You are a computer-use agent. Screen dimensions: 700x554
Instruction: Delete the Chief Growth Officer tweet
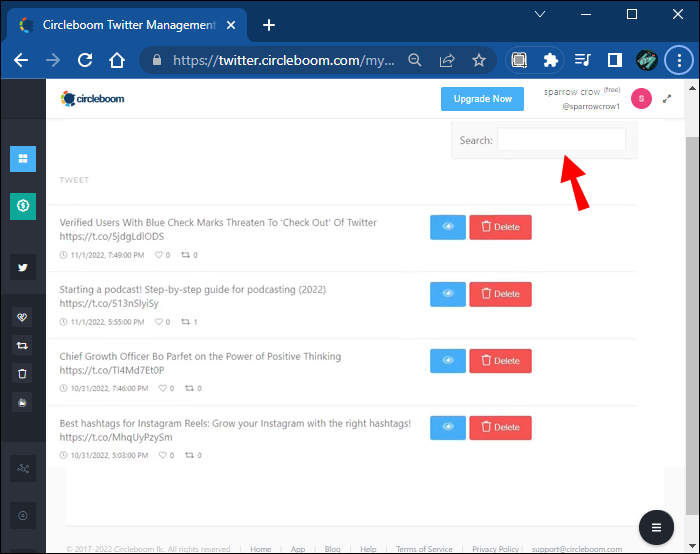(x=500, y=361)
